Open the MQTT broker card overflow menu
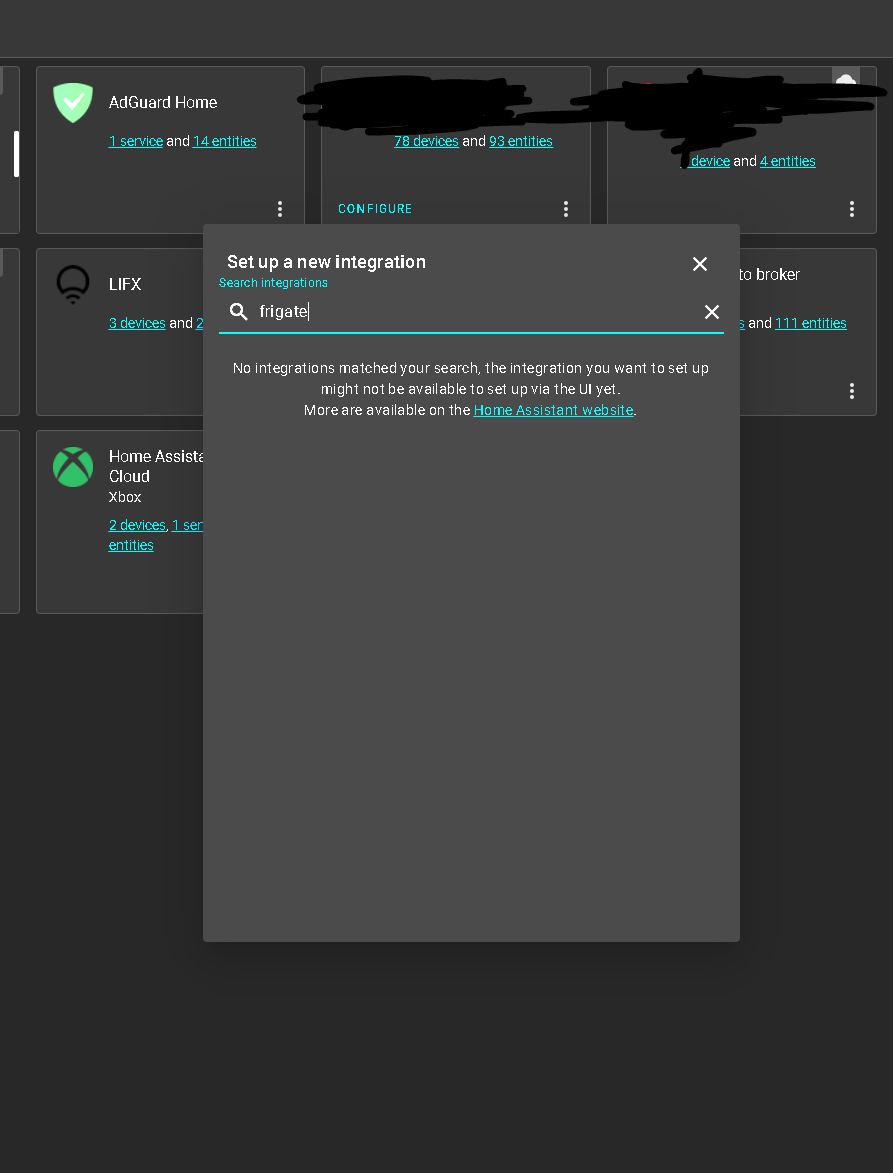 (852, 391)
